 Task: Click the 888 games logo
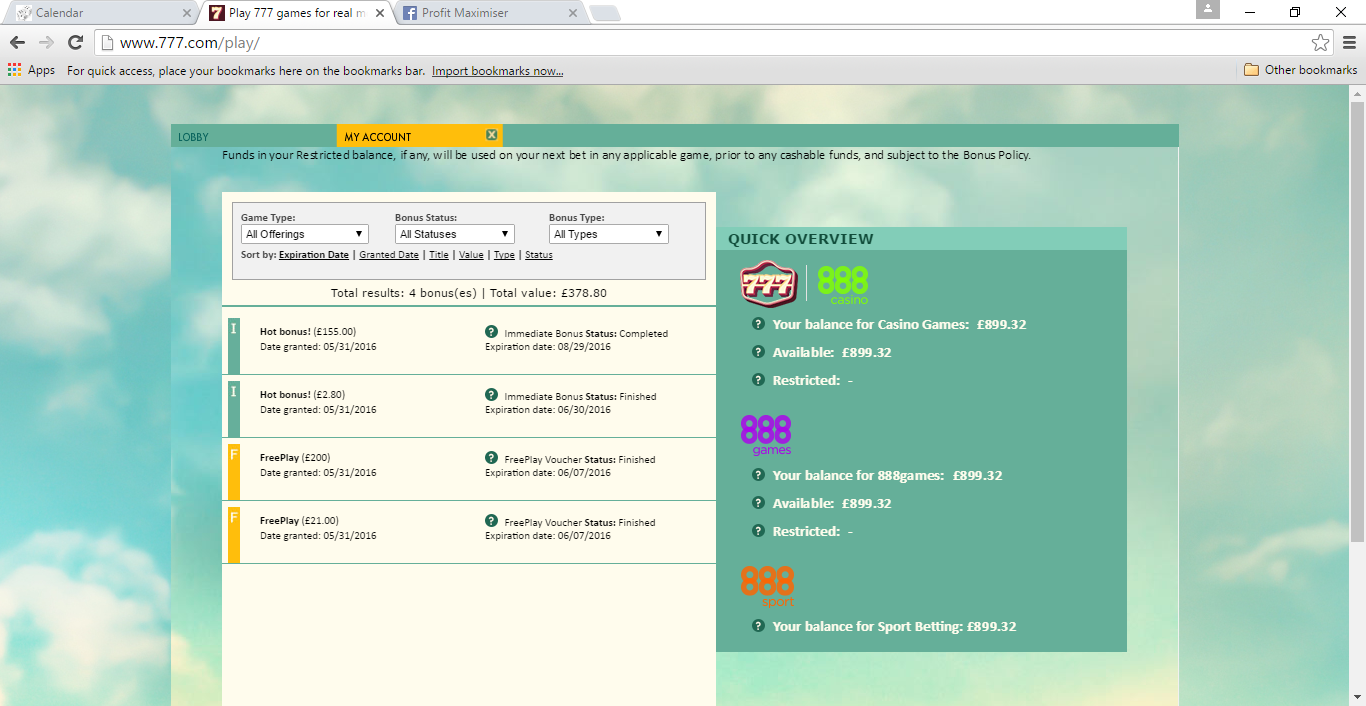(x=766, y=435)
